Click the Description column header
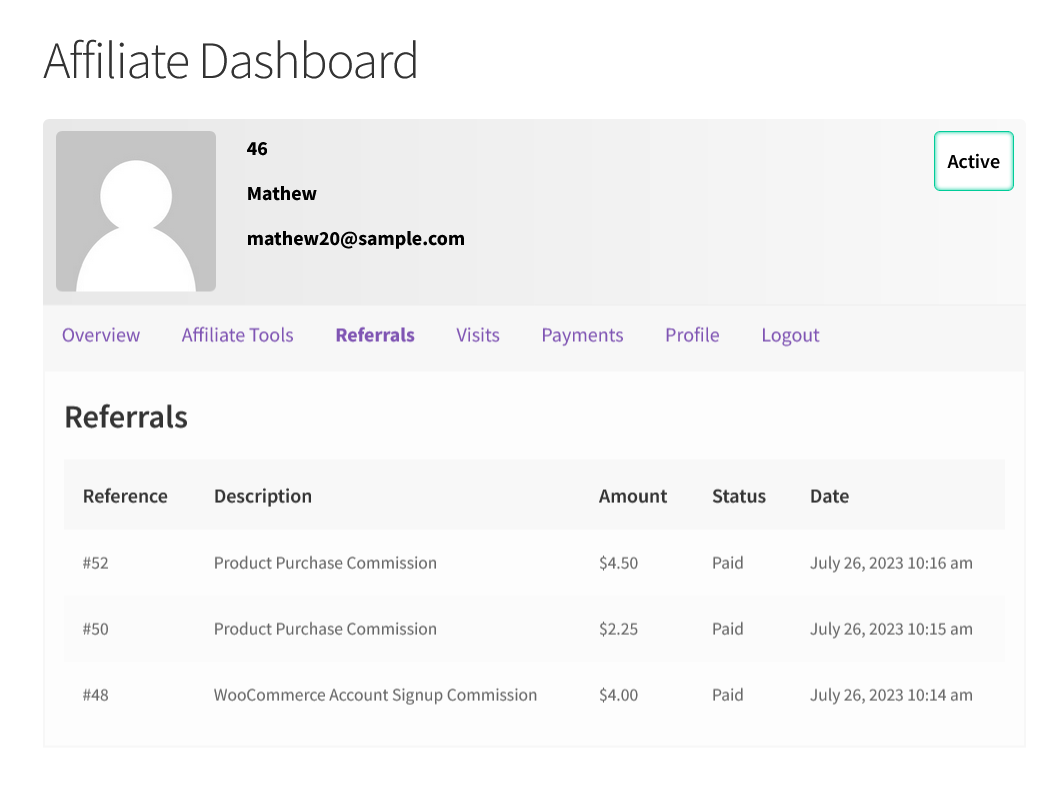This screenshot has width=1053, height=789. (x=262, y=495)
